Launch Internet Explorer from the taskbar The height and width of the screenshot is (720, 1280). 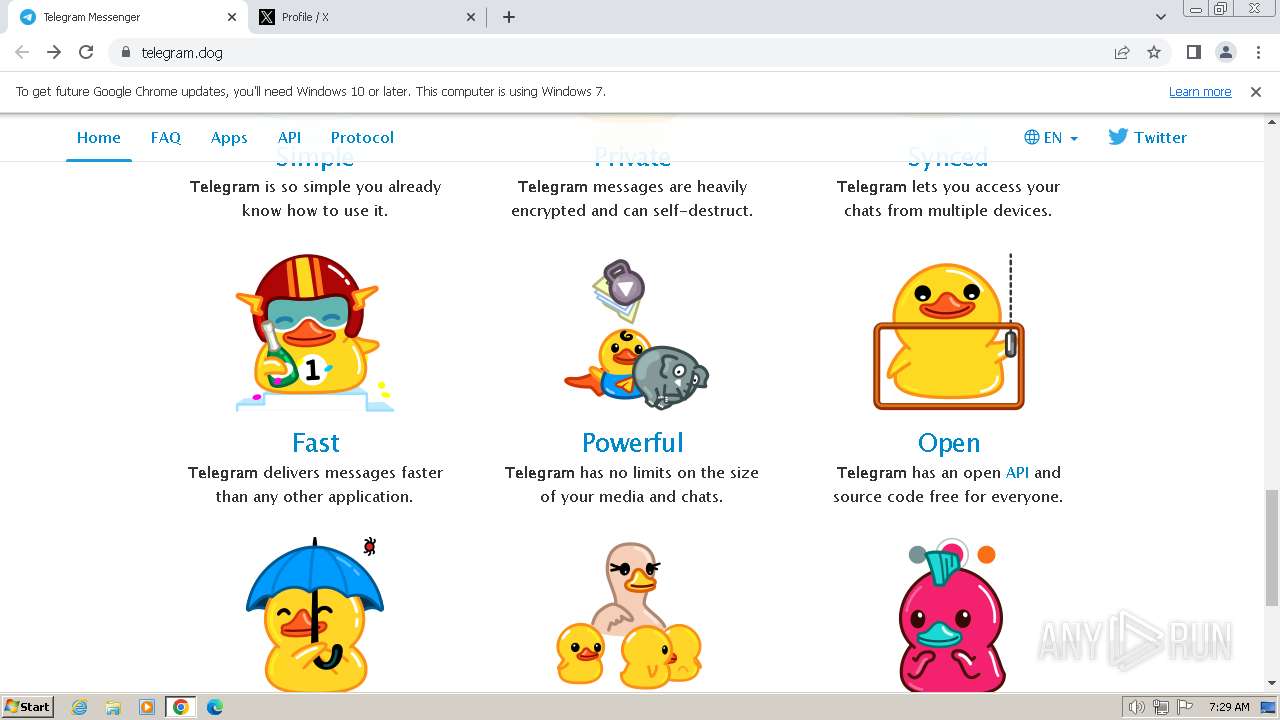[80, 707]
